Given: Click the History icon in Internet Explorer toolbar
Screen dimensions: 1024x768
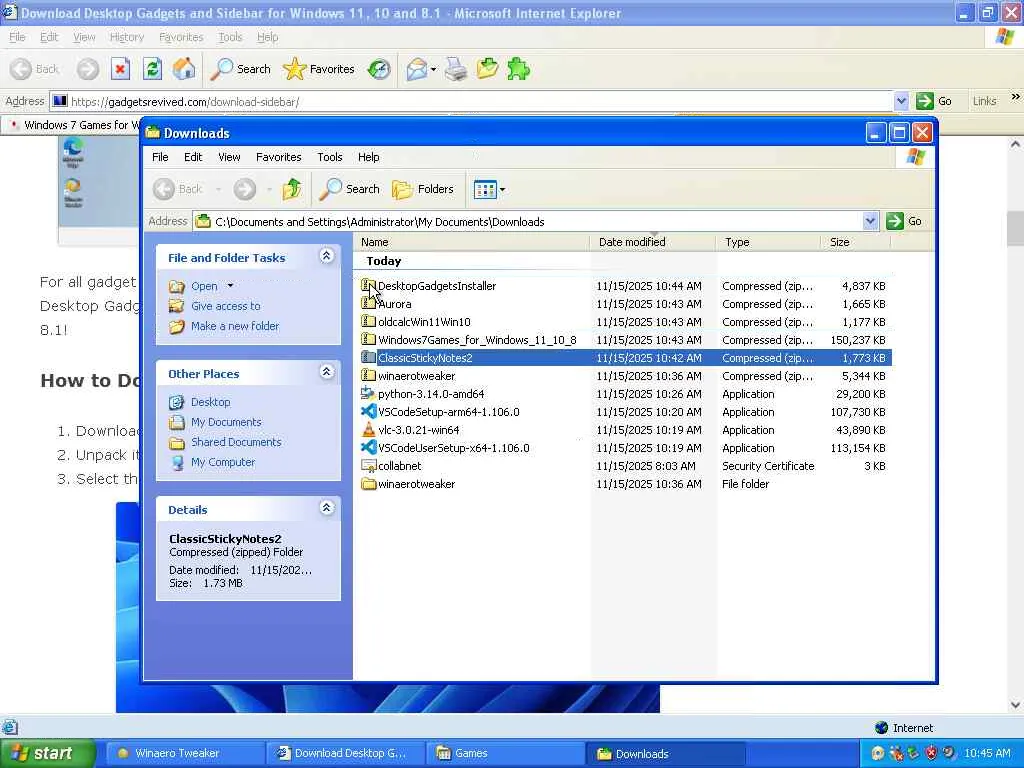Looking at the screenshot, I should (x=379, y=69).
